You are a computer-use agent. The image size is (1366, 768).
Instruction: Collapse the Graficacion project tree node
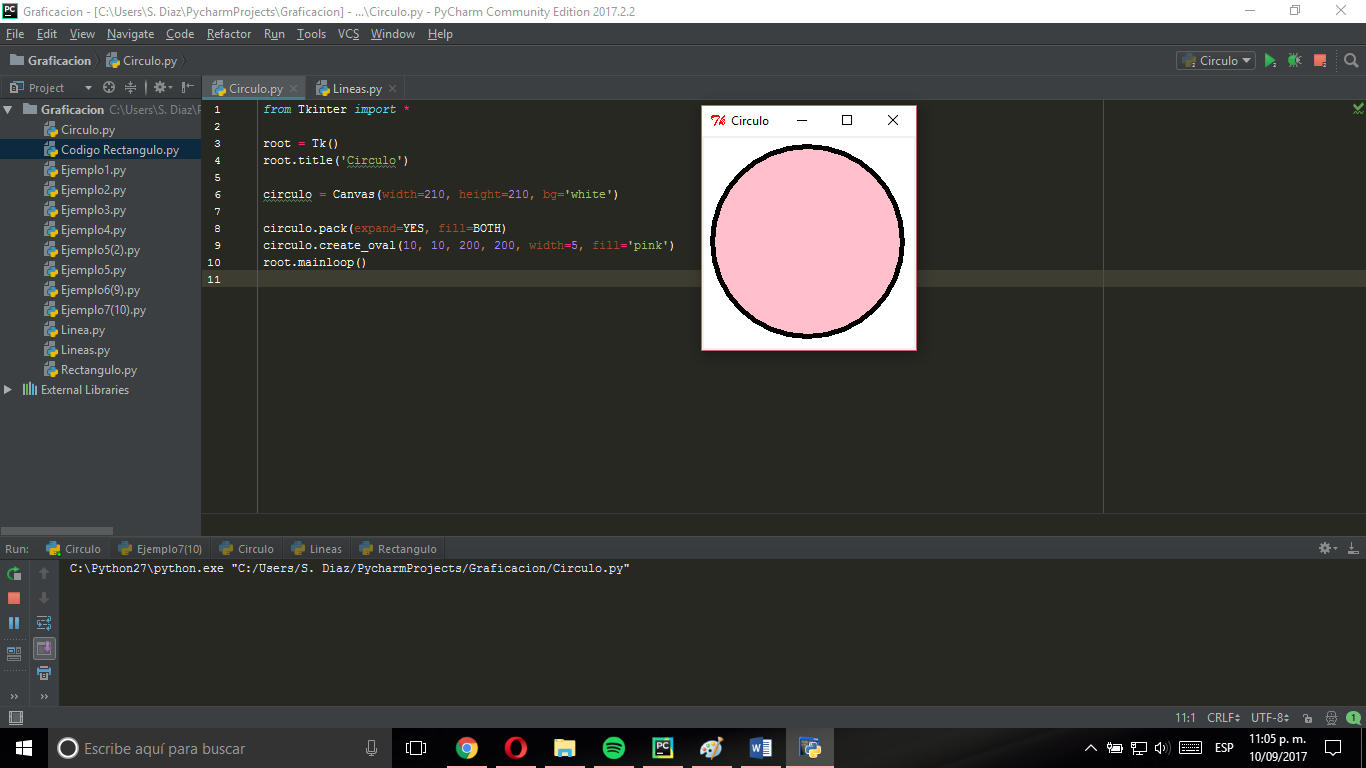click(9, 109)
